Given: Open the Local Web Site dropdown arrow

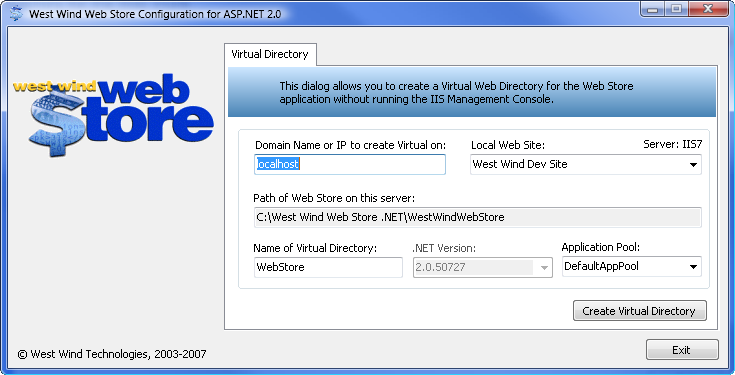Looking at the screenshot, I should pos(693,165).
